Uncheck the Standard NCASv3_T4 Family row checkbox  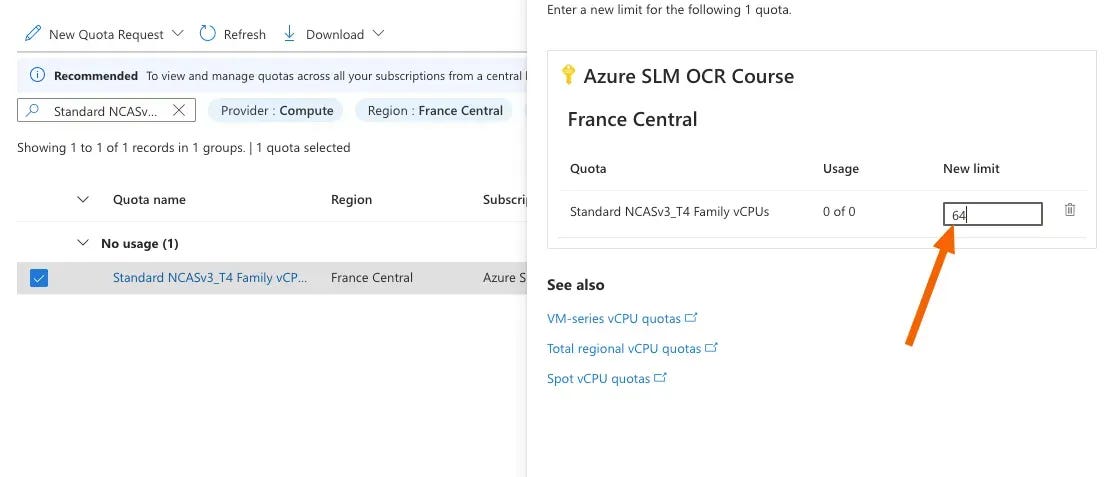point(39,278)
